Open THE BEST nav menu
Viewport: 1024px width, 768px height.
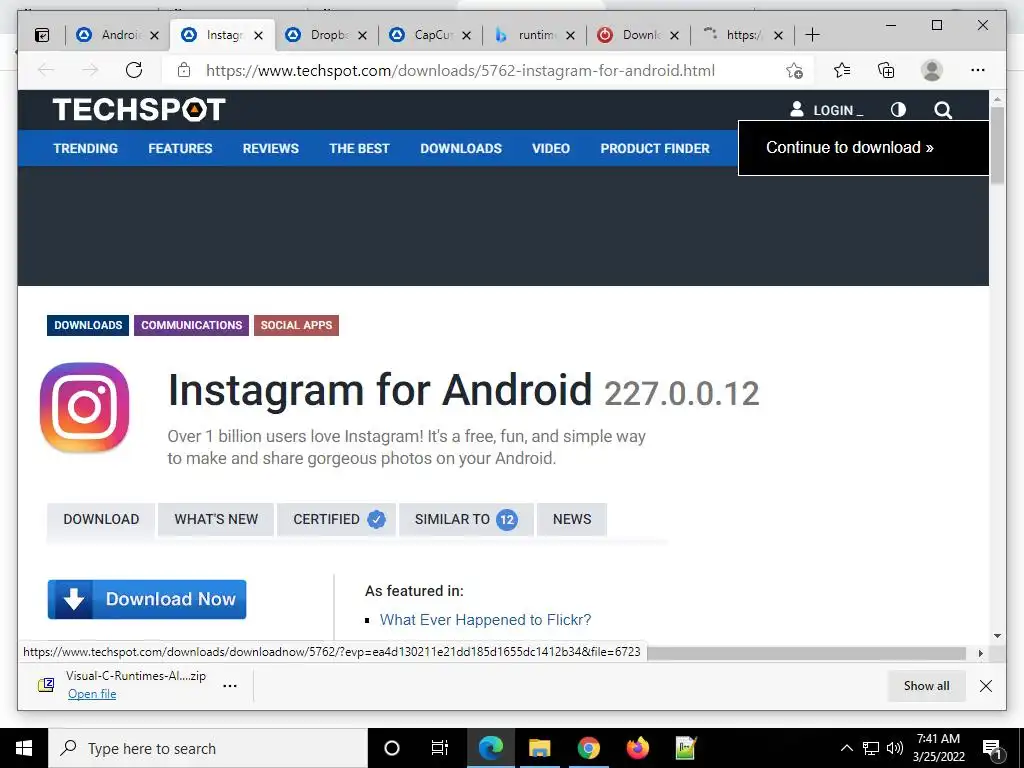coord(359,148)
